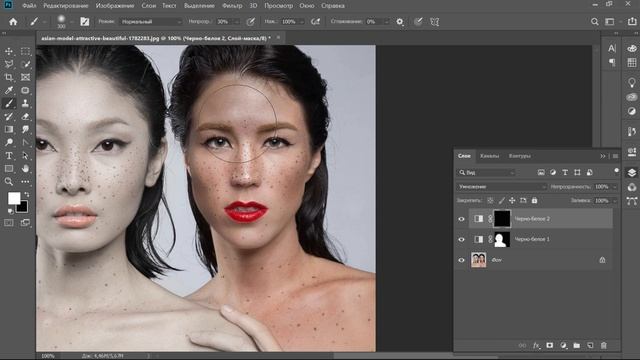640x360 pixels.
Task: Delete the selected layer with trash icon
Action: [604, 345]
